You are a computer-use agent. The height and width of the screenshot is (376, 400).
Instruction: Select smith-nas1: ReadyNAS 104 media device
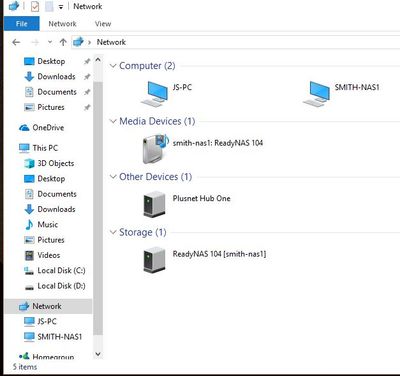(x=155, y=149)
